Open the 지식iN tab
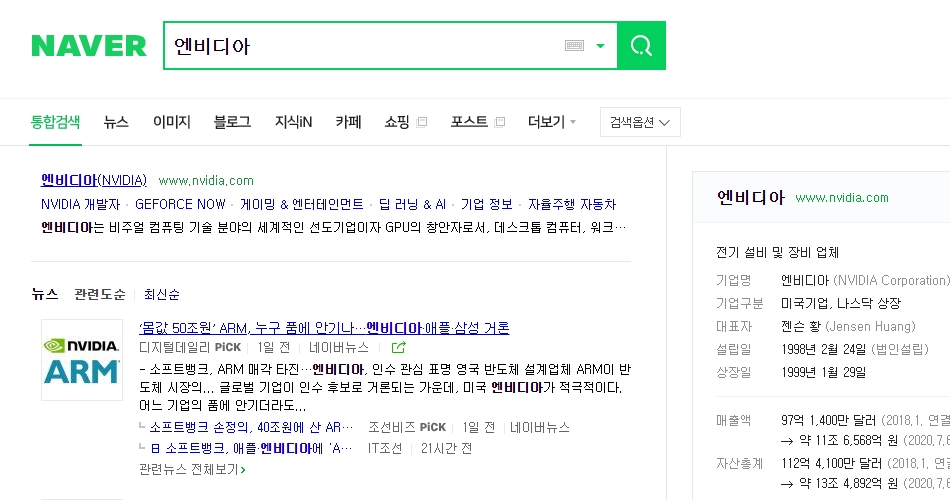The image size is (950, 500). click(293, 122)
